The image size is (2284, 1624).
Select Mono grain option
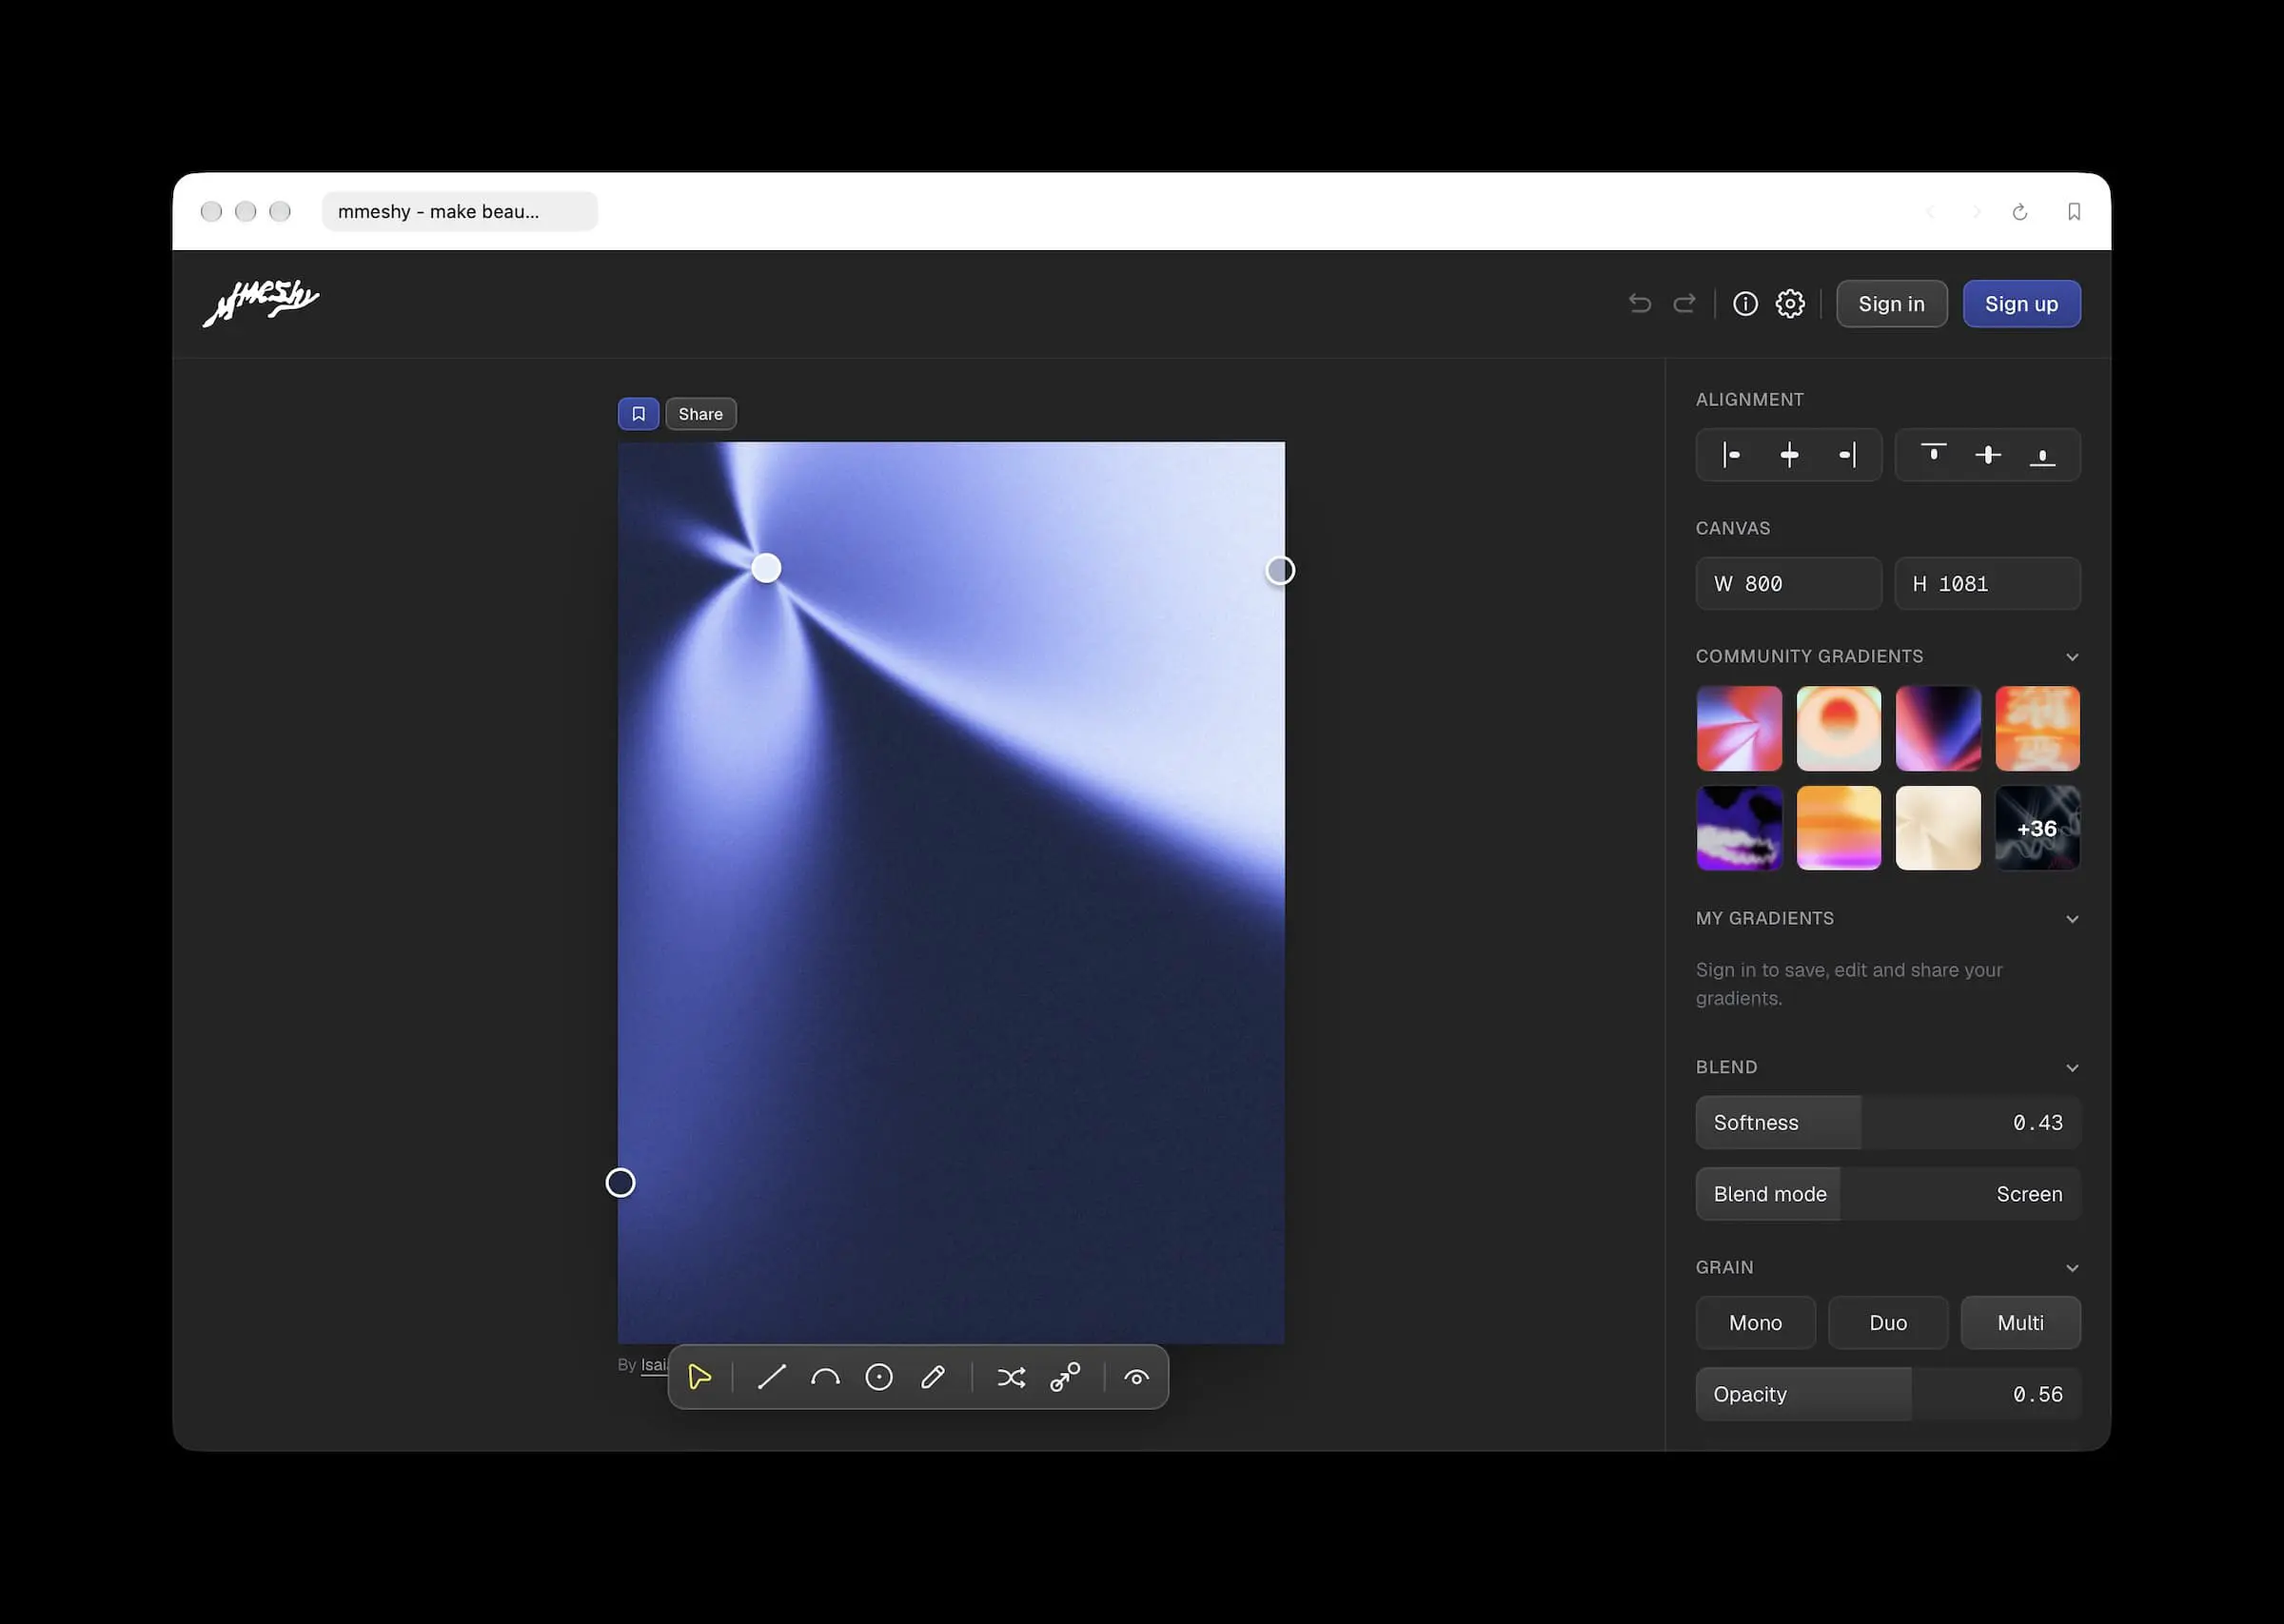[x=1755, y=1322]
